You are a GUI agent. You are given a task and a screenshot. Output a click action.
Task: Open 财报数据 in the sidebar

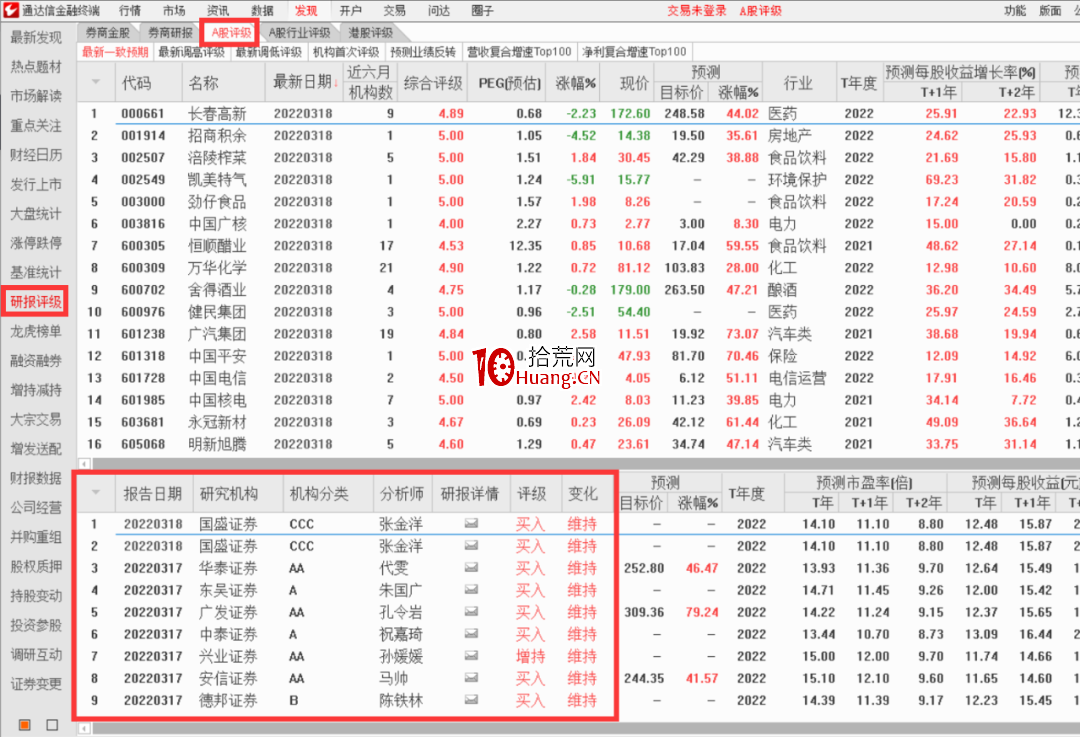coord(36,478)
